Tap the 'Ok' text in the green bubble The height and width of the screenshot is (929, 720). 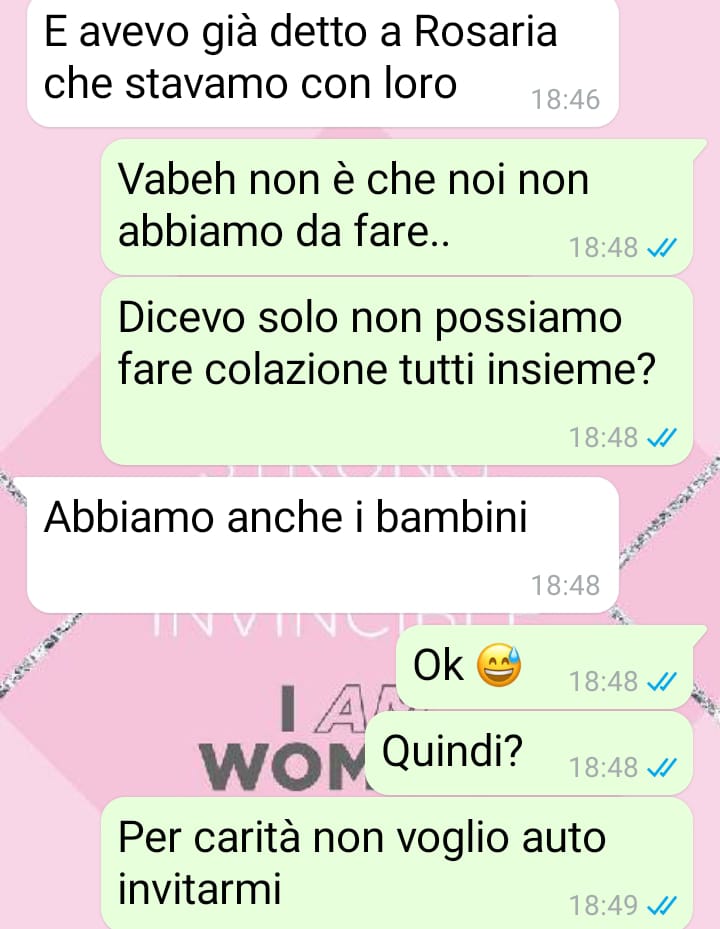pyautogui.click(x=438, y=665)
